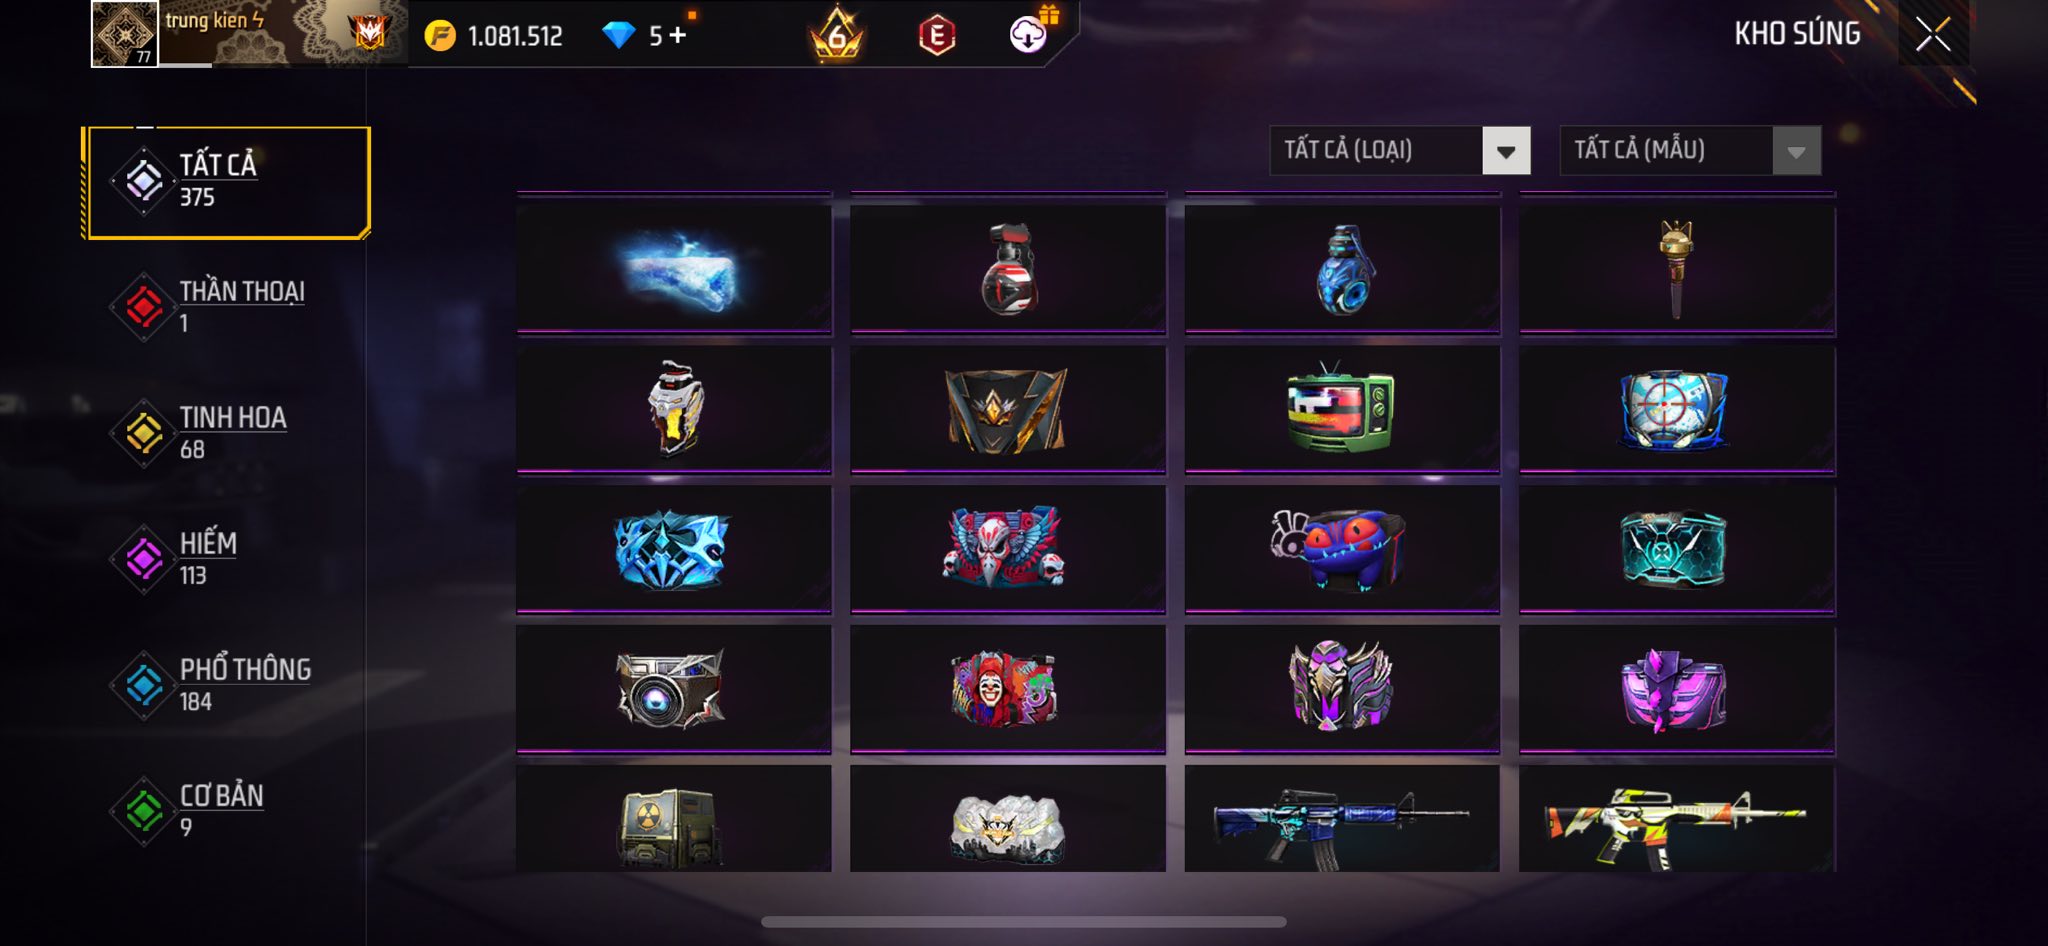Open the diamond top-up plus icon
This screenshot has width=2048, height=946.
pyautogui.click(x=678, y=35)
